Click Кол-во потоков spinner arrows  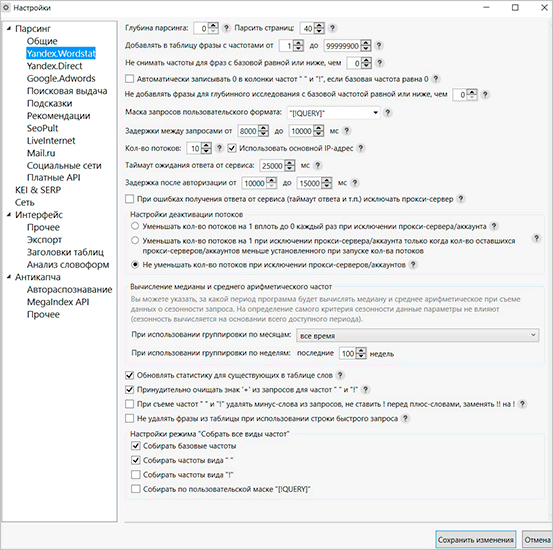pyautogui.click(x=206, y=148)
